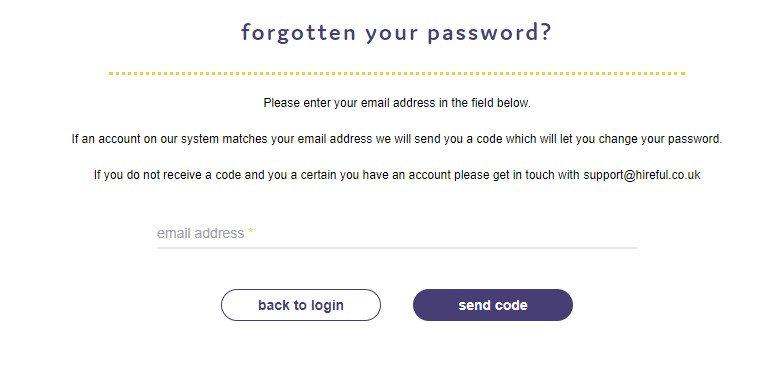Go back to login

click(301, 305)
